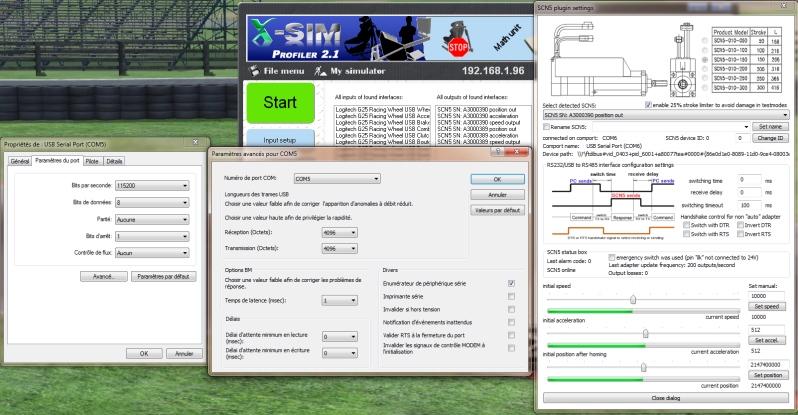798x415 pixels.
Task: Click the Set position button
Action: pos(768,375)
